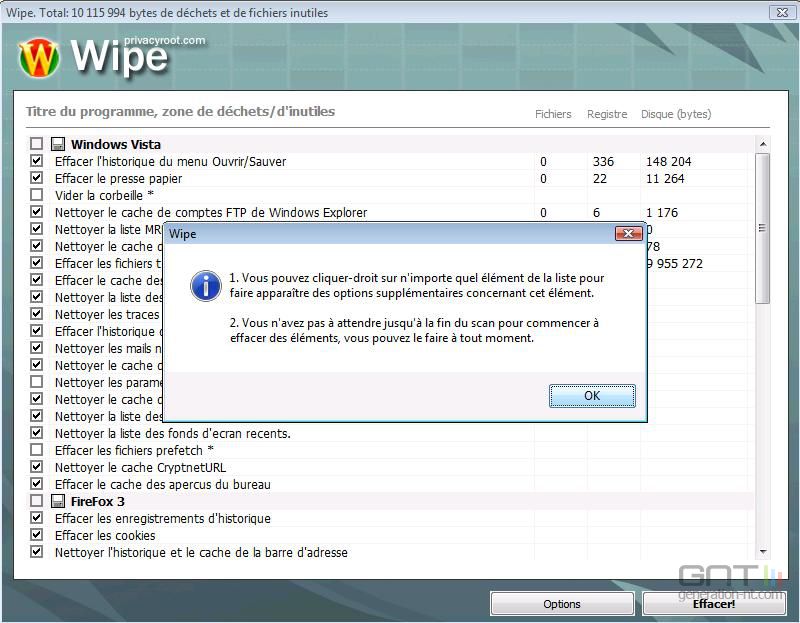Image resolution: width=800 pixels, height=623 pixels.
Task: Uncheck Nettoyer le cache CryptnetURL
Action: 36,467
